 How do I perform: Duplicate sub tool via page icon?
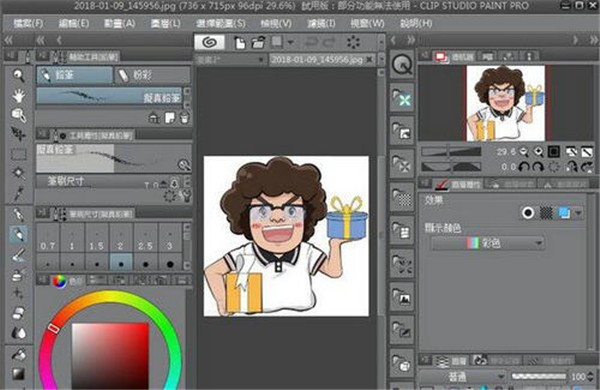(x=170, y=118)
